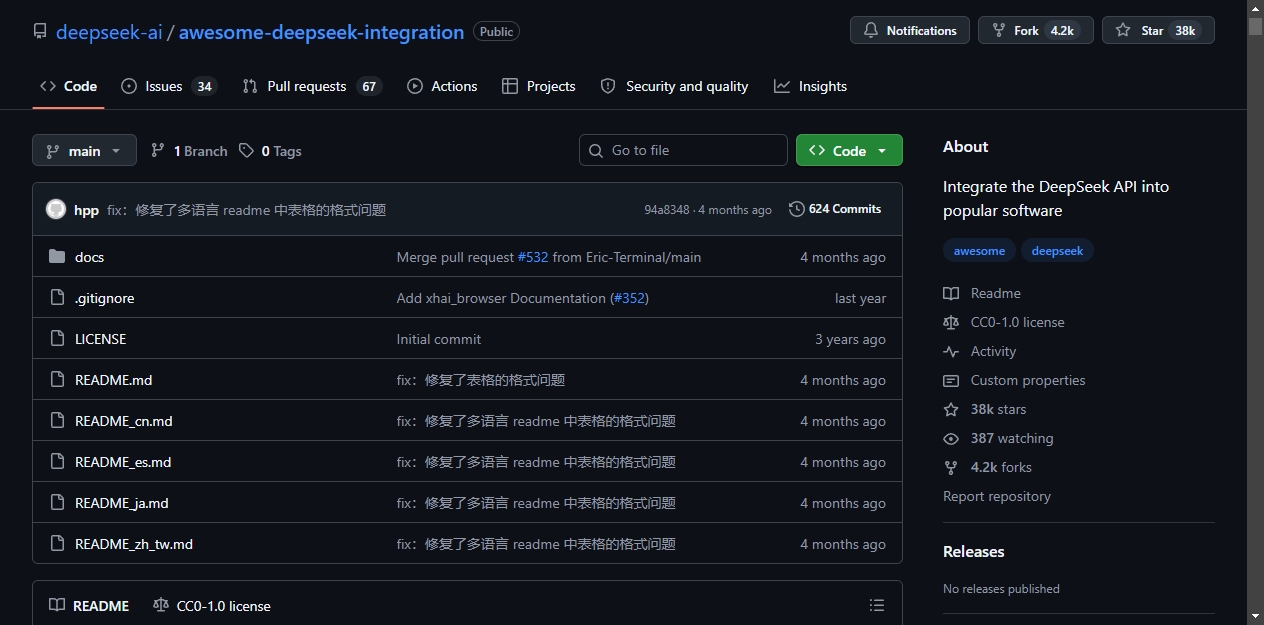View the Insights tab
Image resolution: width=1264 pixels, height=625 pixels.
coord(810,86)
